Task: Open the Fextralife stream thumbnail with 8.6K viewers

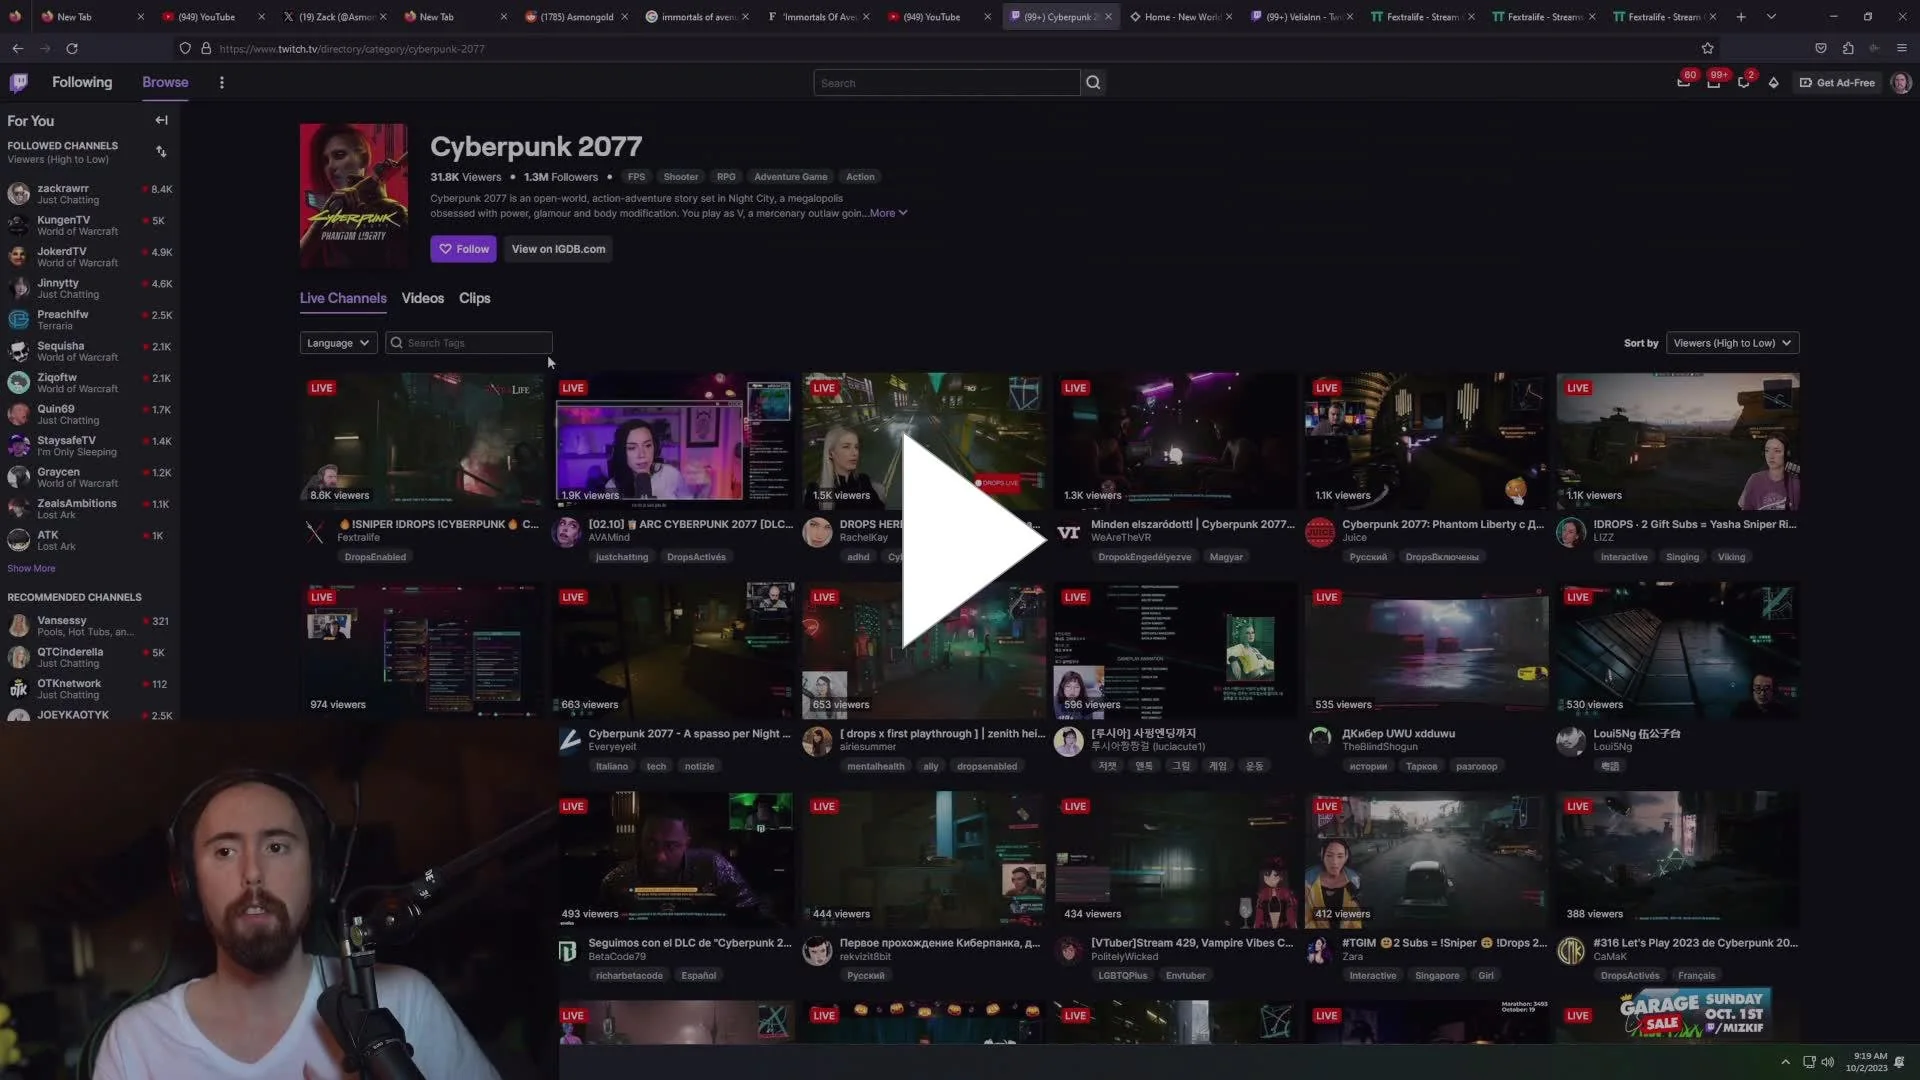Action: point(421,441)
